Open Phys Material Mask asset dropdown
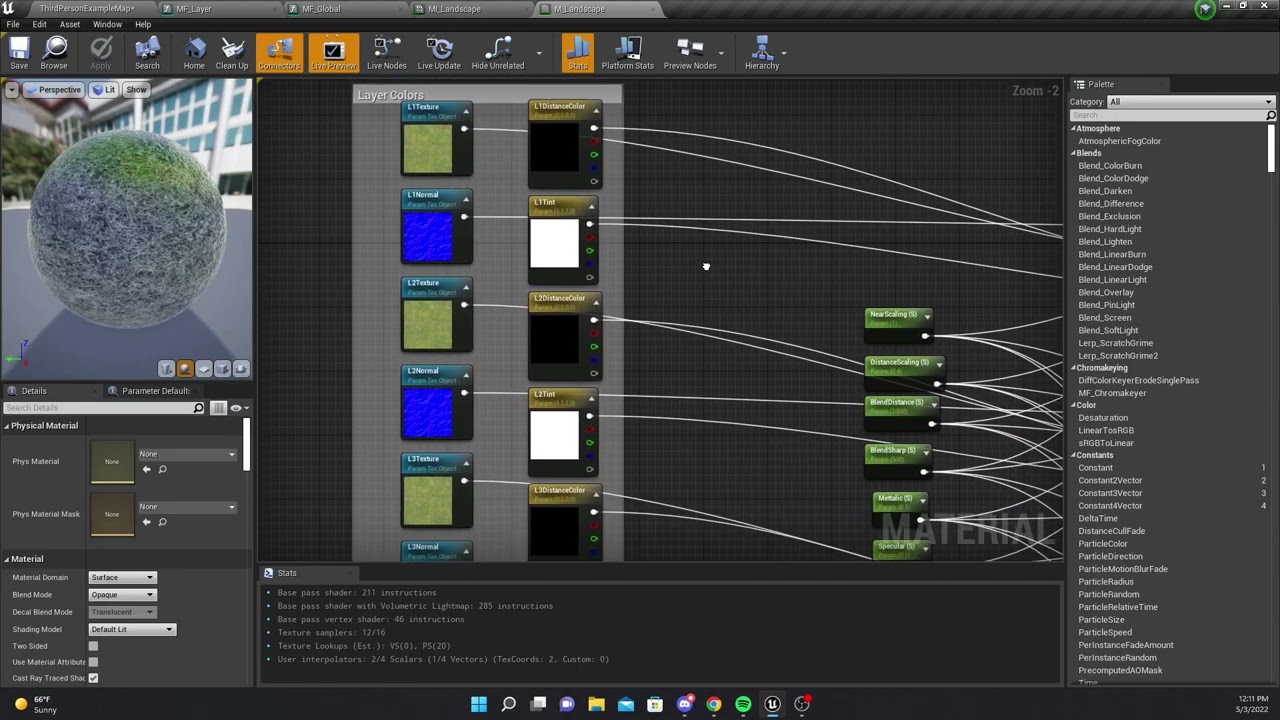Image resolution: width=1280 pixels, height=720 pixels. (187, 507)
